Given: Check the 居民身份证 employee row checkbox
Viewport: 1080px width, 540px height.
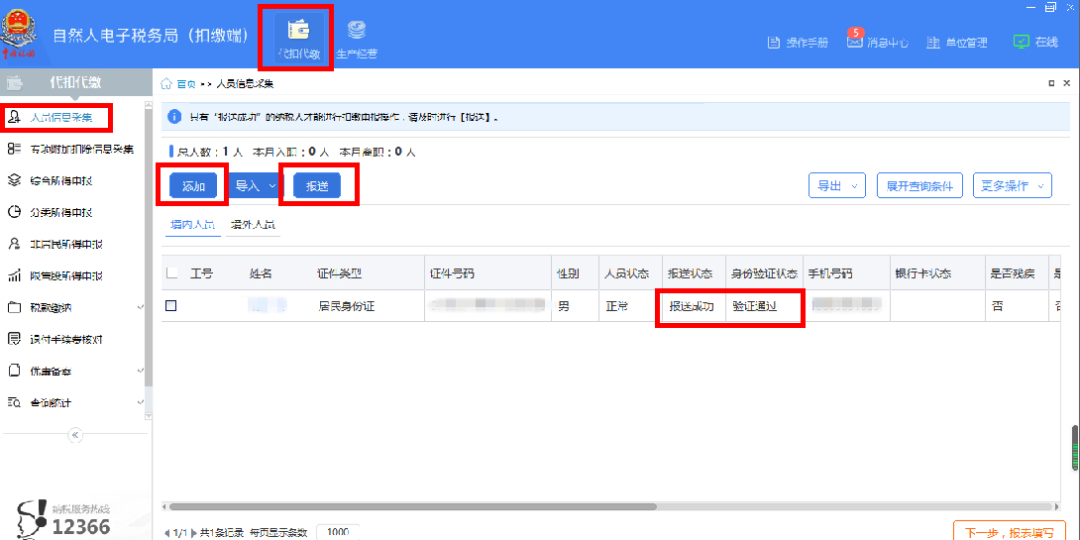Looking at the screenshot, I should coord(171,307).
